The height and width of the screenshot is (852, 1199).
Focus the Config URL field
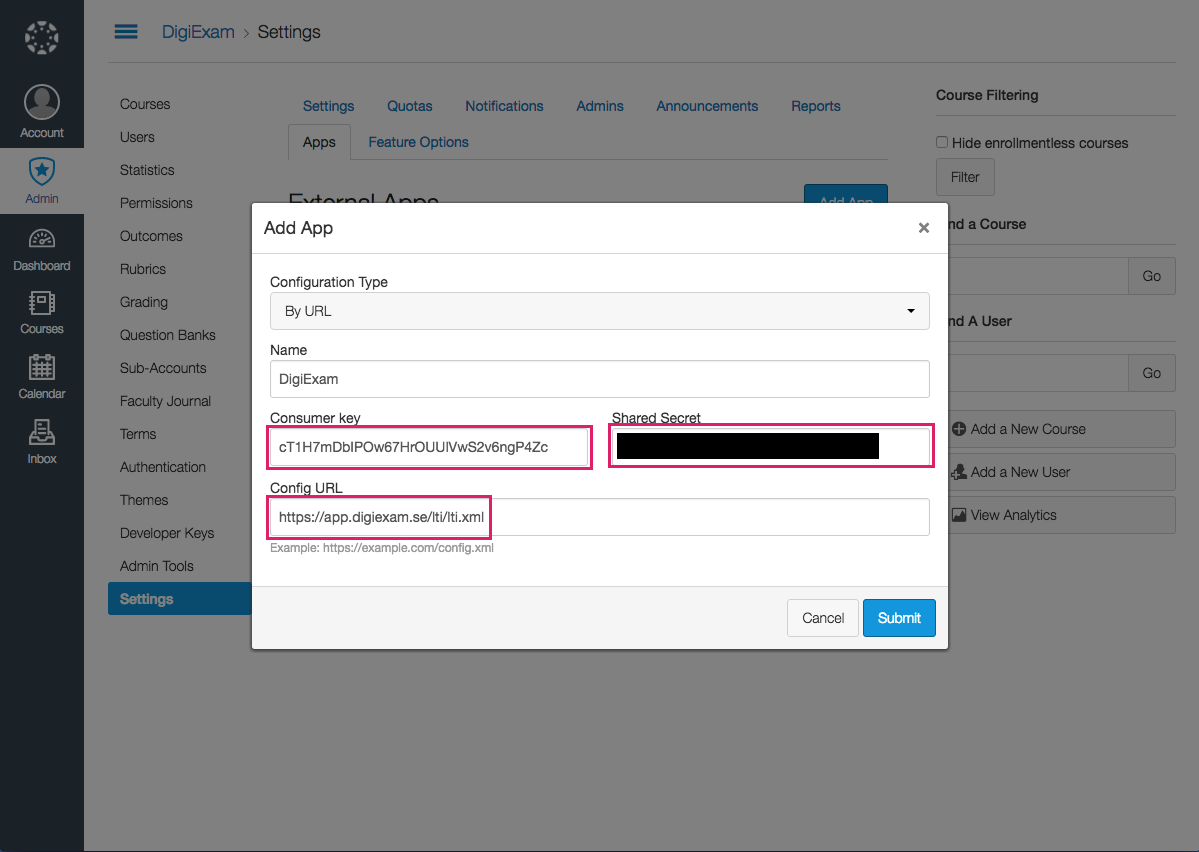point(600,517)
